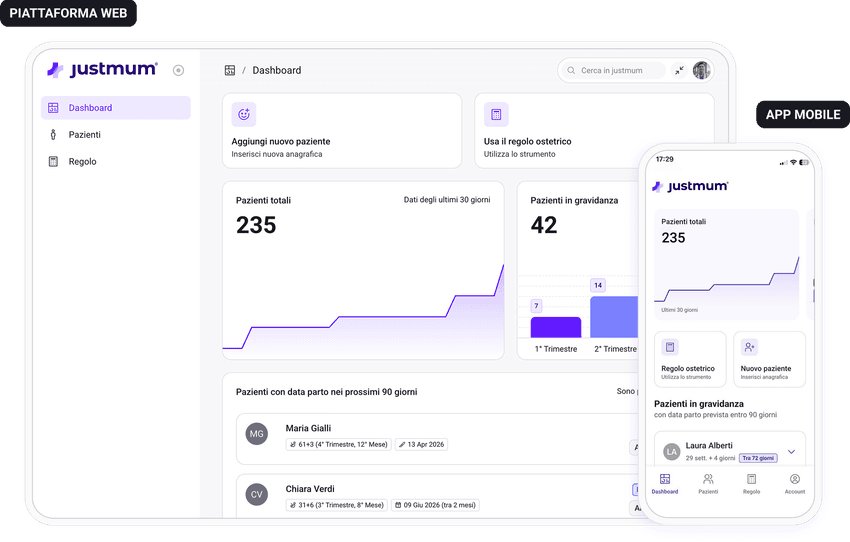Focus the 'Cerca in justmum' search field
The height and width of the screenshot is (542, 850).
[613, 70]
